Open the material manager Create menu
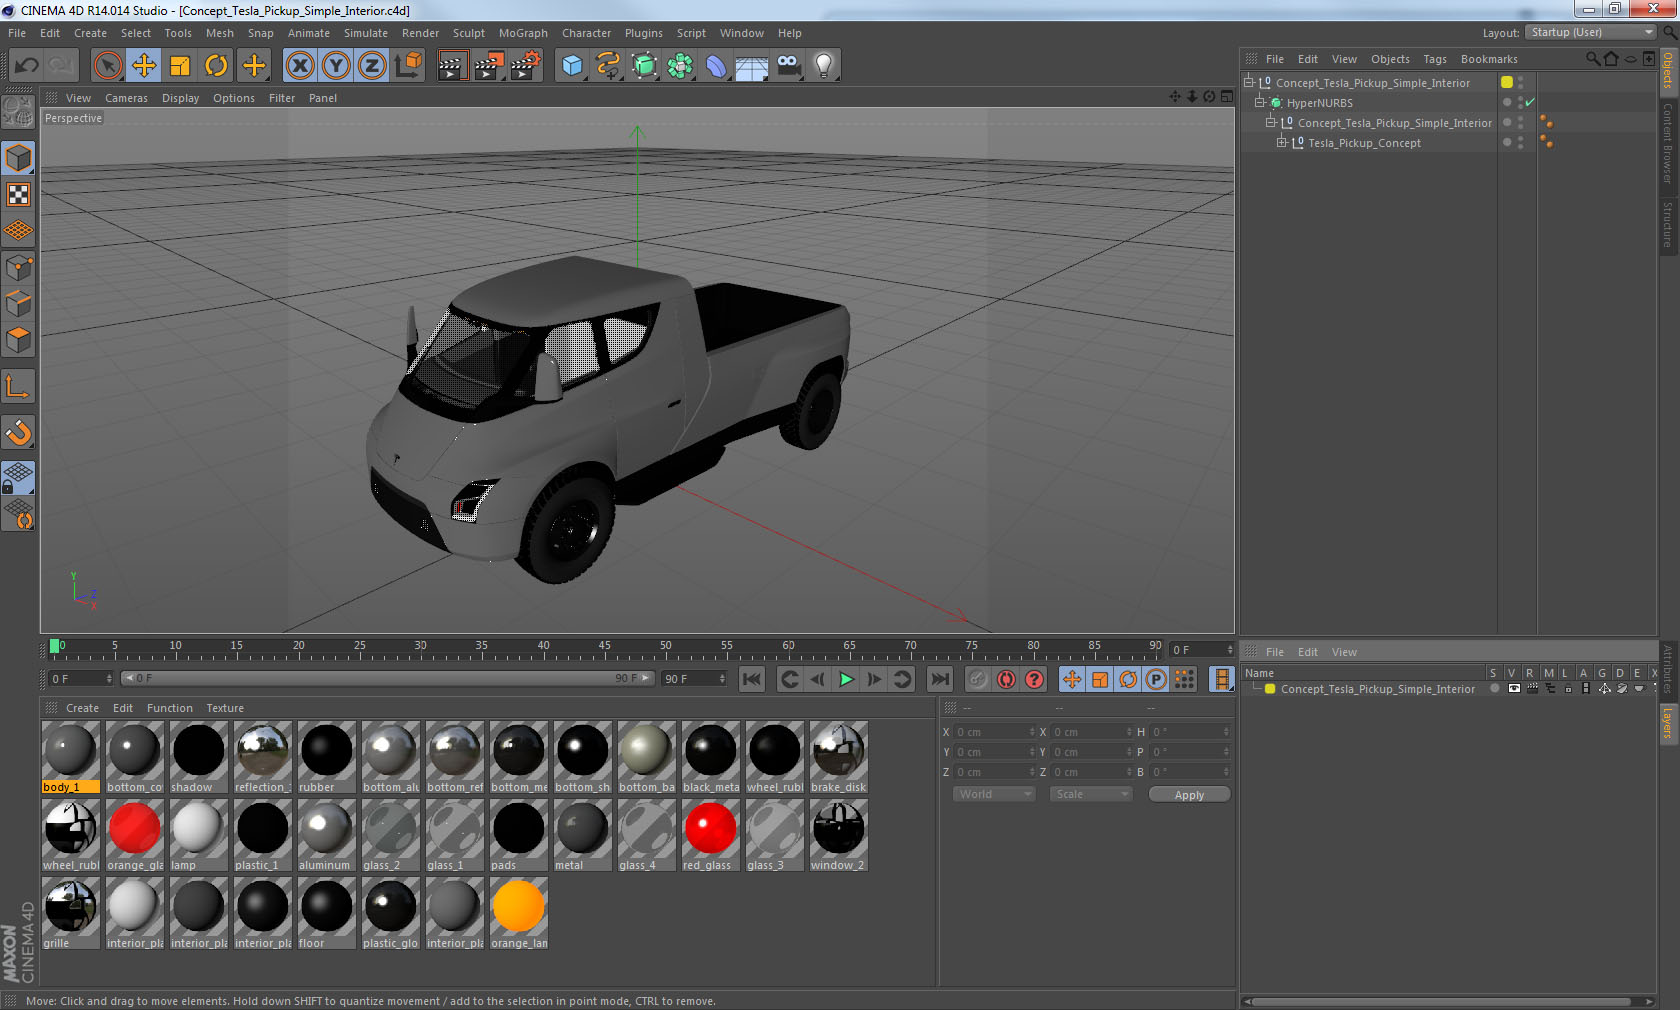 pyautogui.click(x=82, y=708)
